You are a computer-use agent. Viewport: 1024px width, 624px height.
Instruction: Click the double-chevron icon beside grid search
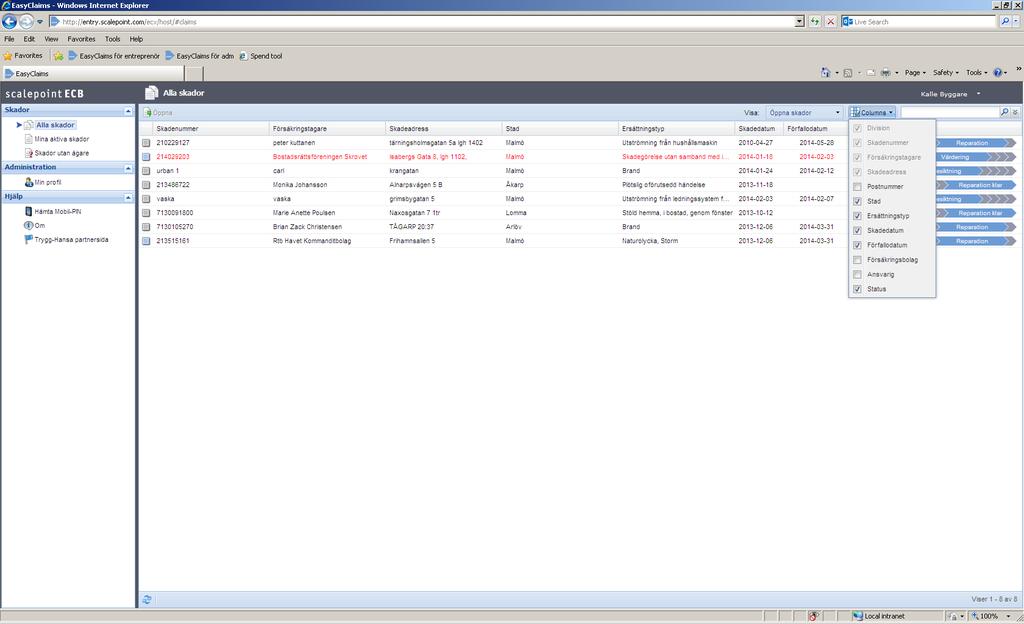1016,112
